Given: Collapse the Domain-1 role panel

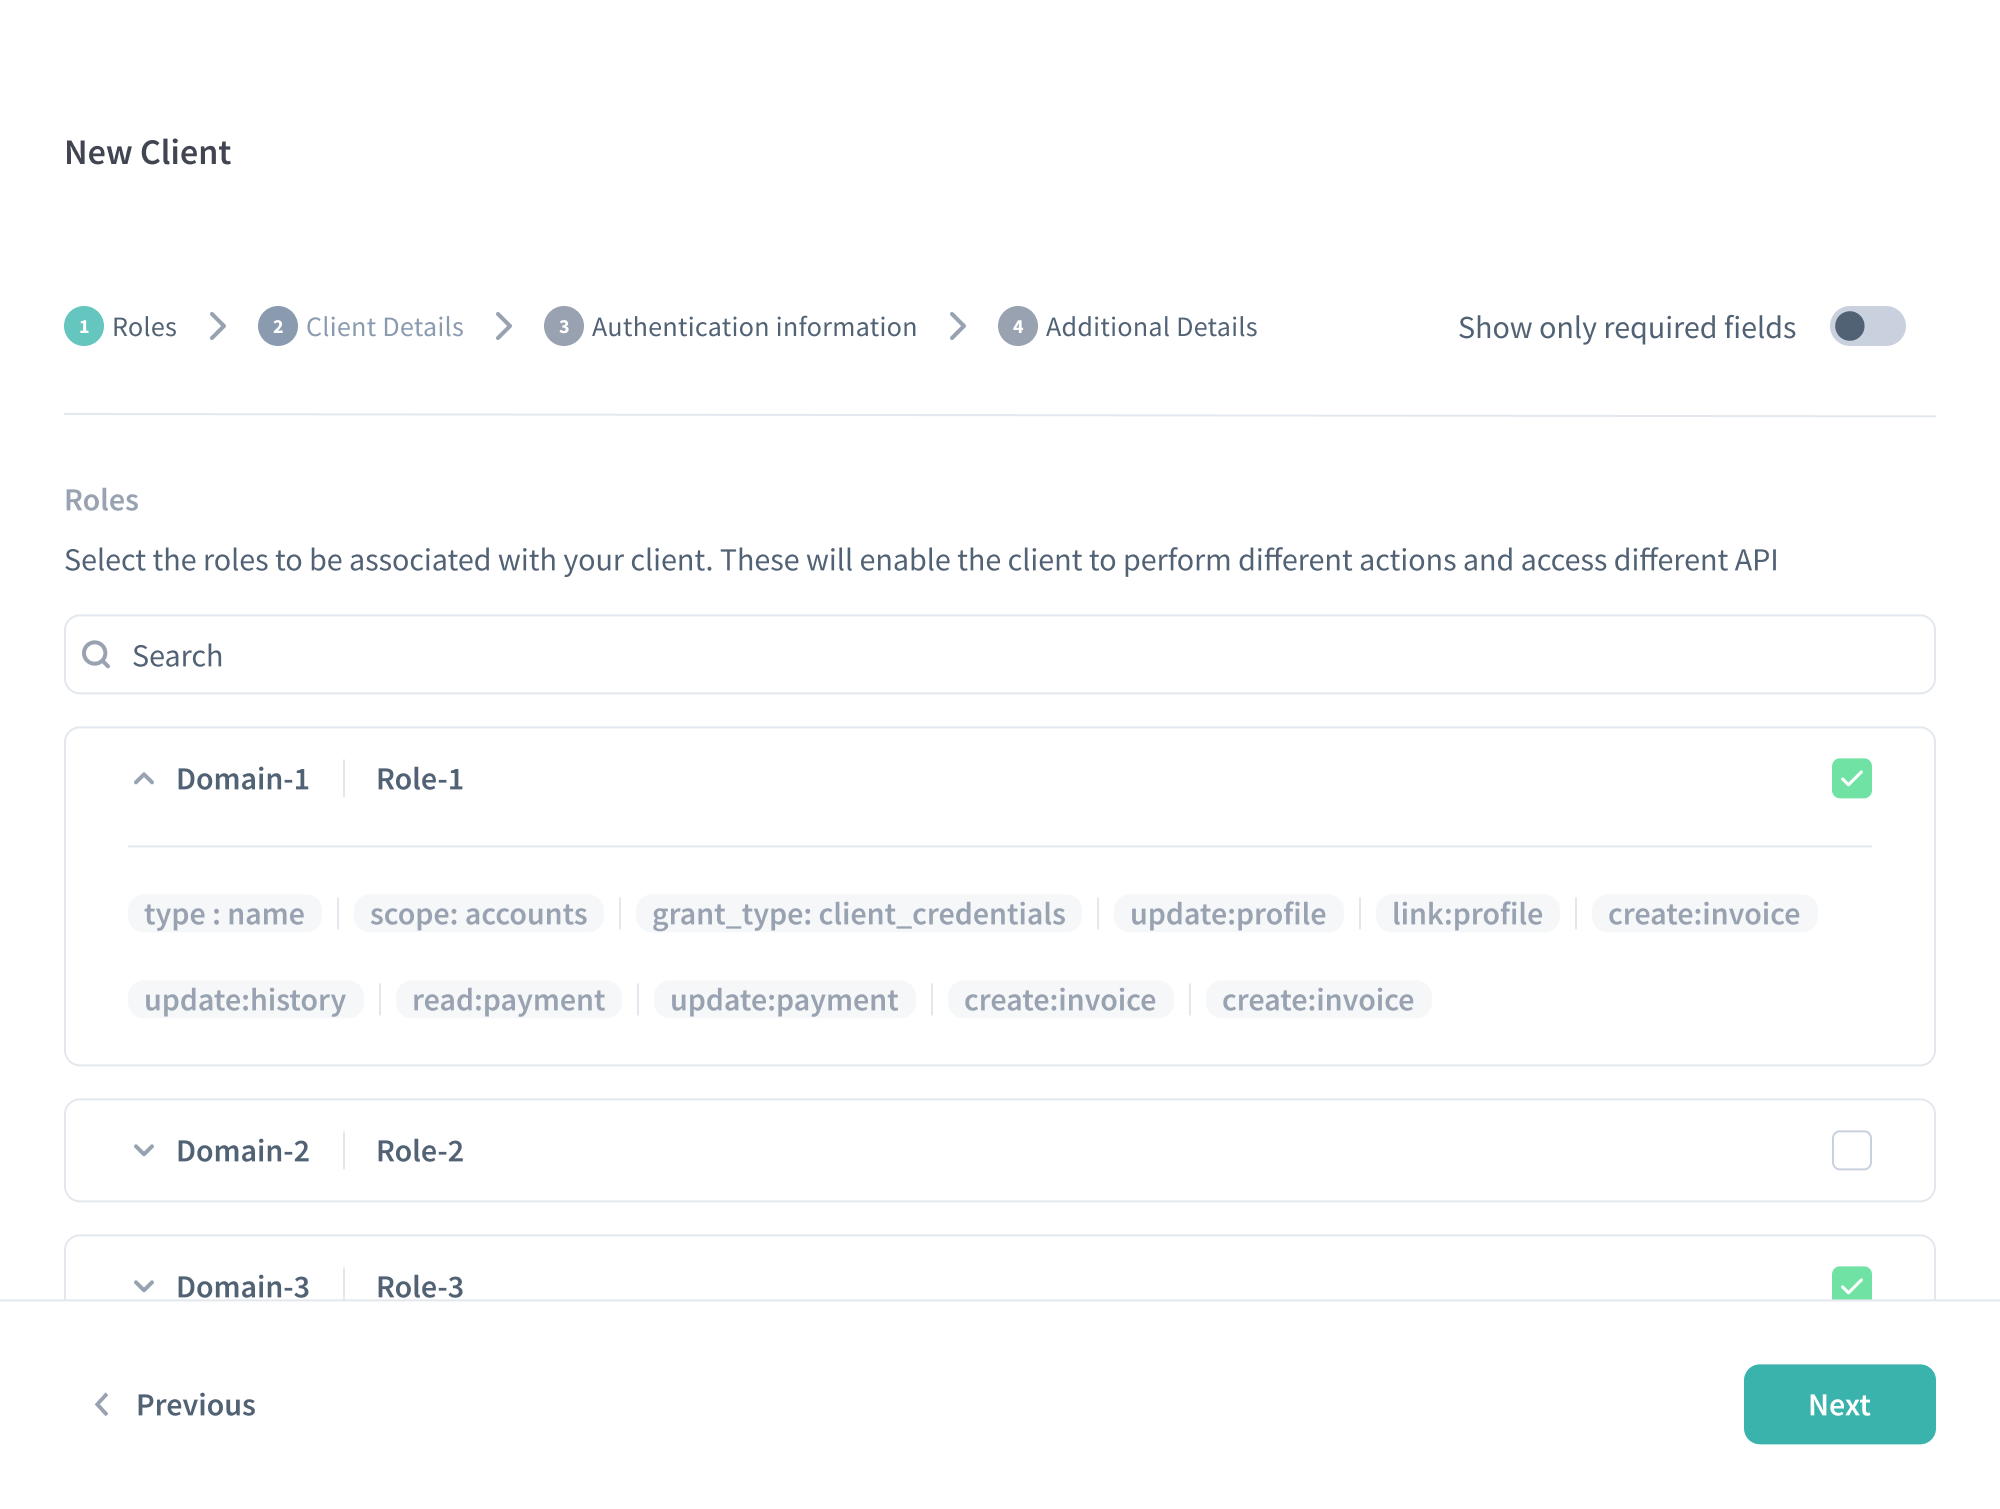Looking at the screenshot, I should click(144, 779).
